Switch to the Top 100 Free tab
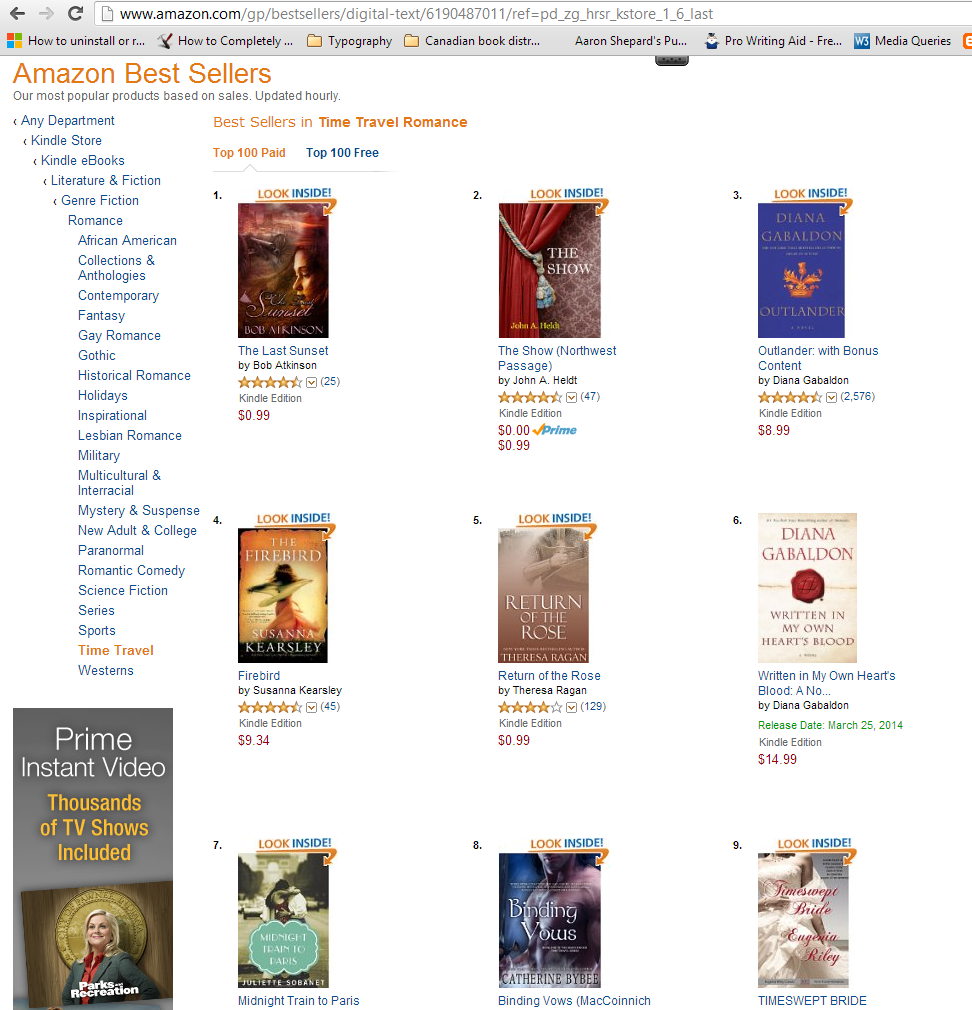972x1010 pixels. tap(342, 153)
